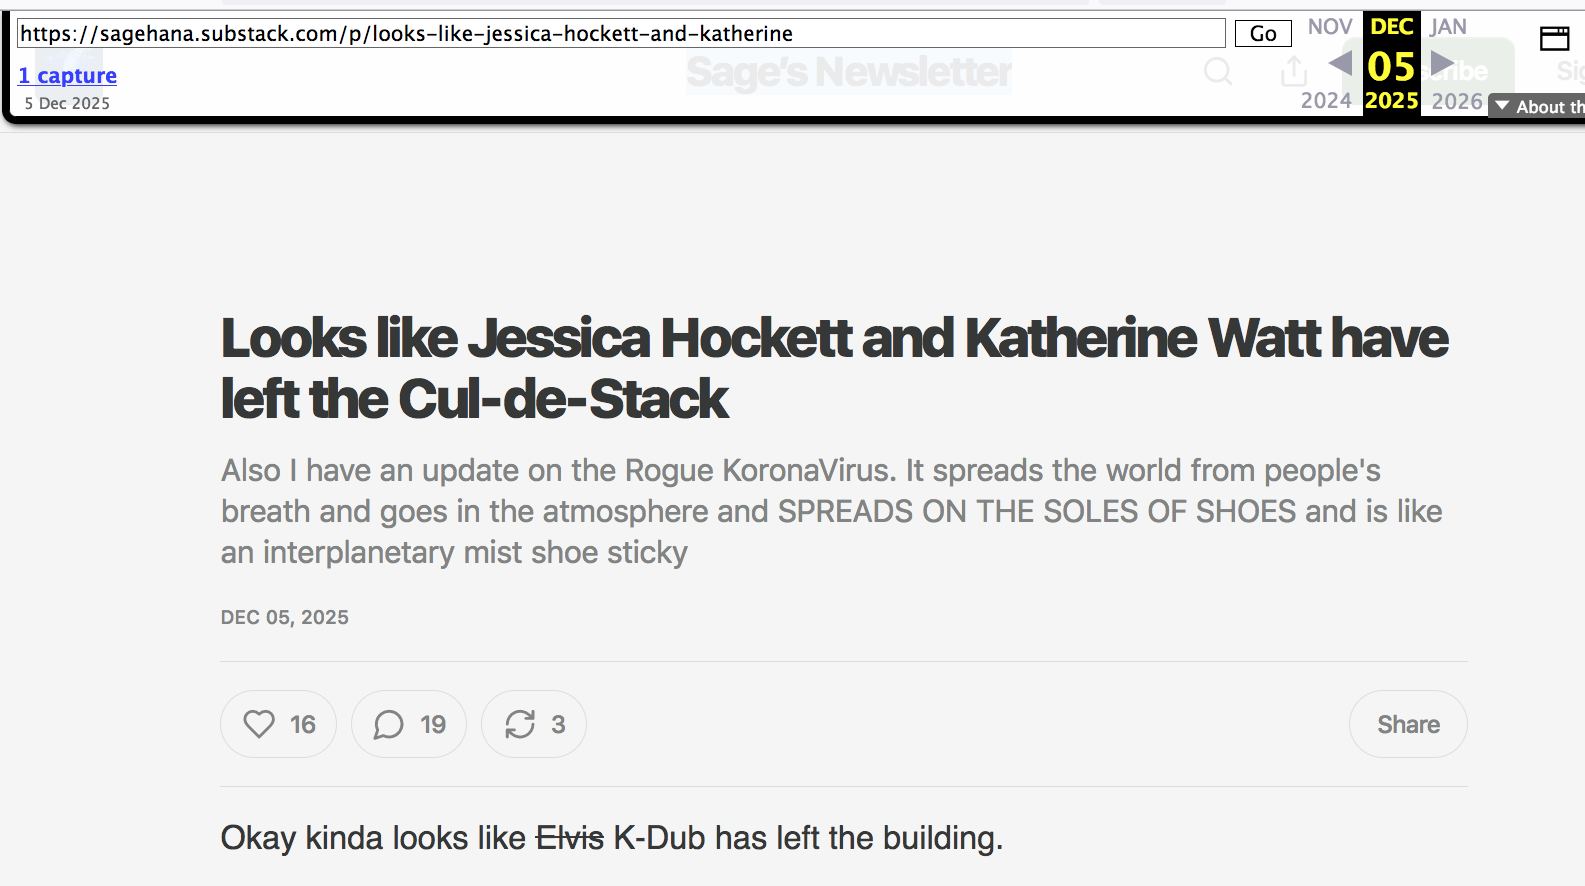Click the Wayback toolbar window icon
The width and height of the screenshot is (1585, 886).
click(x=1554, y=39)
